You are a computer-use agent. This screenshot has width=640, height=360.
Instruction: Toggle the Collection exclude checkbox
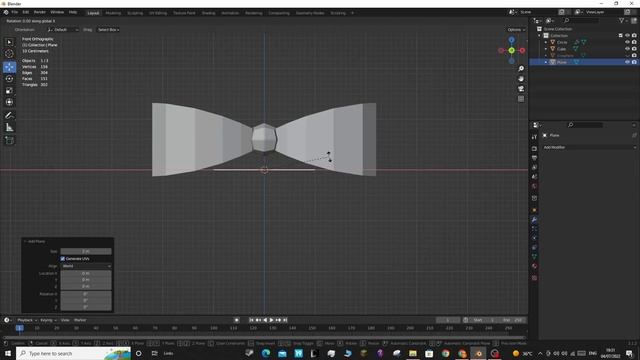(x=620, y=36)
